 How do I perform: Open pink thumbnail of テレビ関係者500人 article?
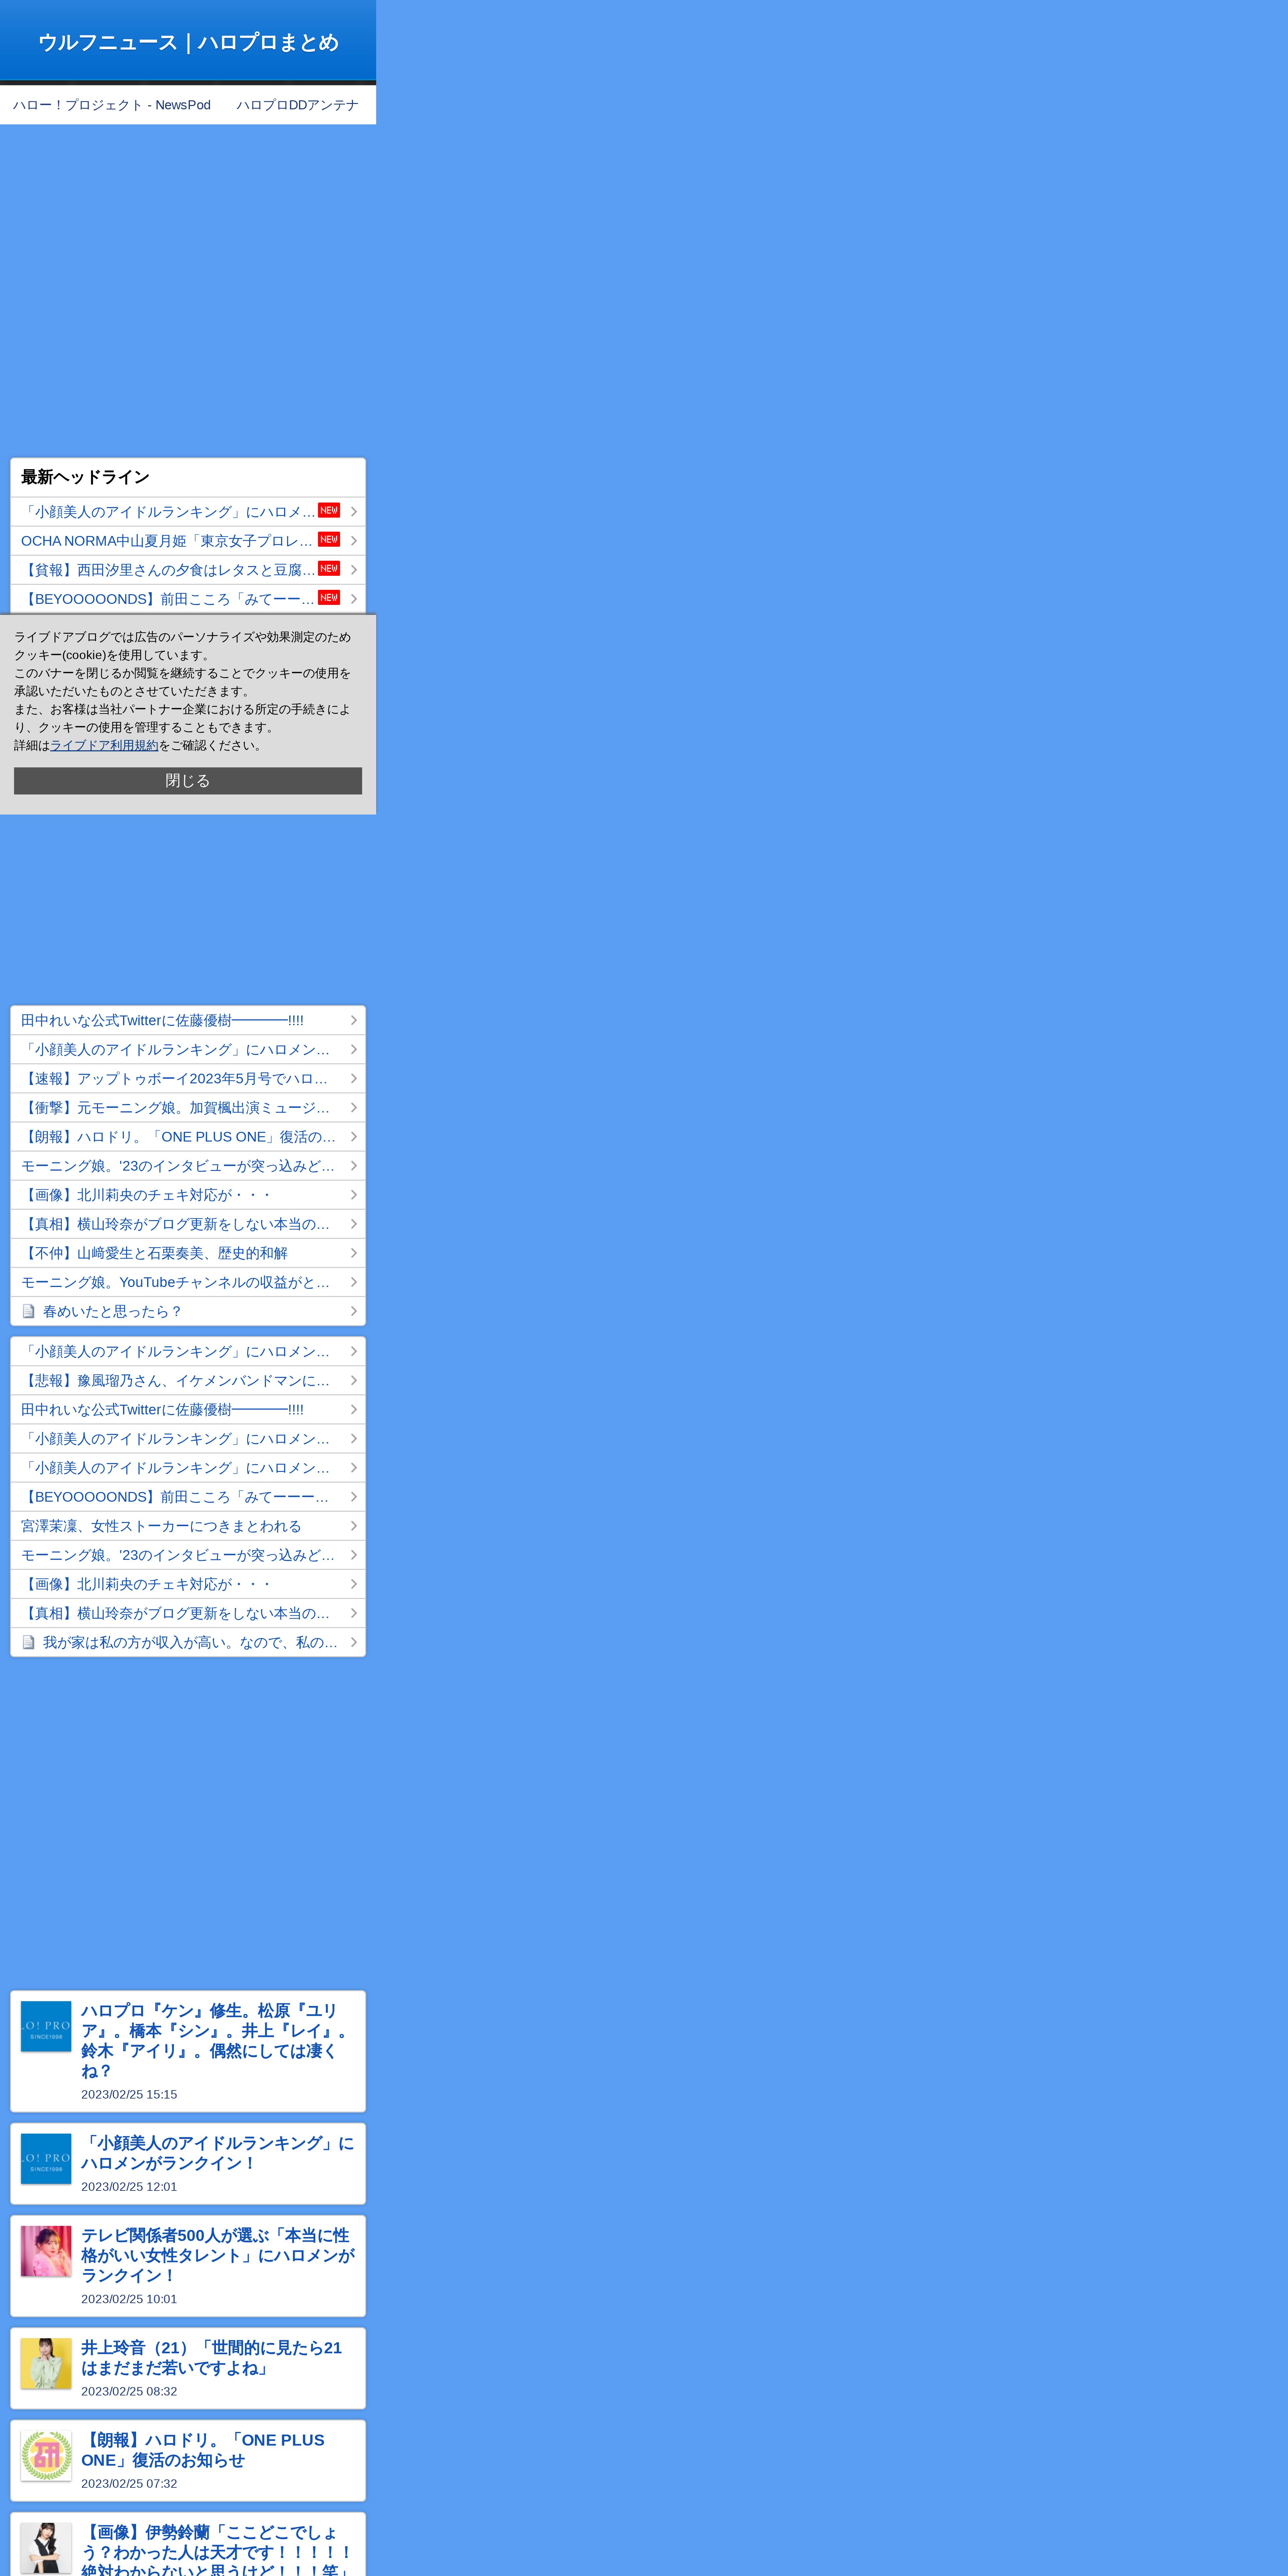(x=46, y=2251)
